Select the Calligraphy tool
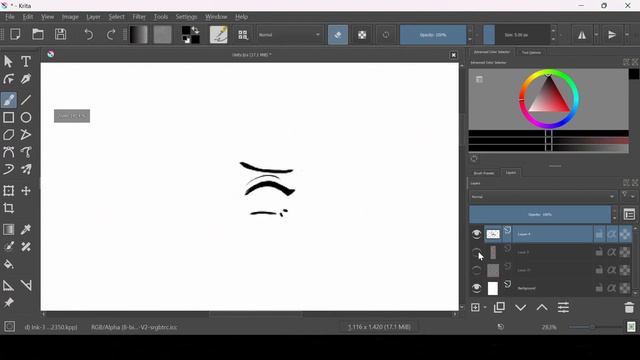The width and height of the screenshot is (640, 360). [x=26, y=79]
